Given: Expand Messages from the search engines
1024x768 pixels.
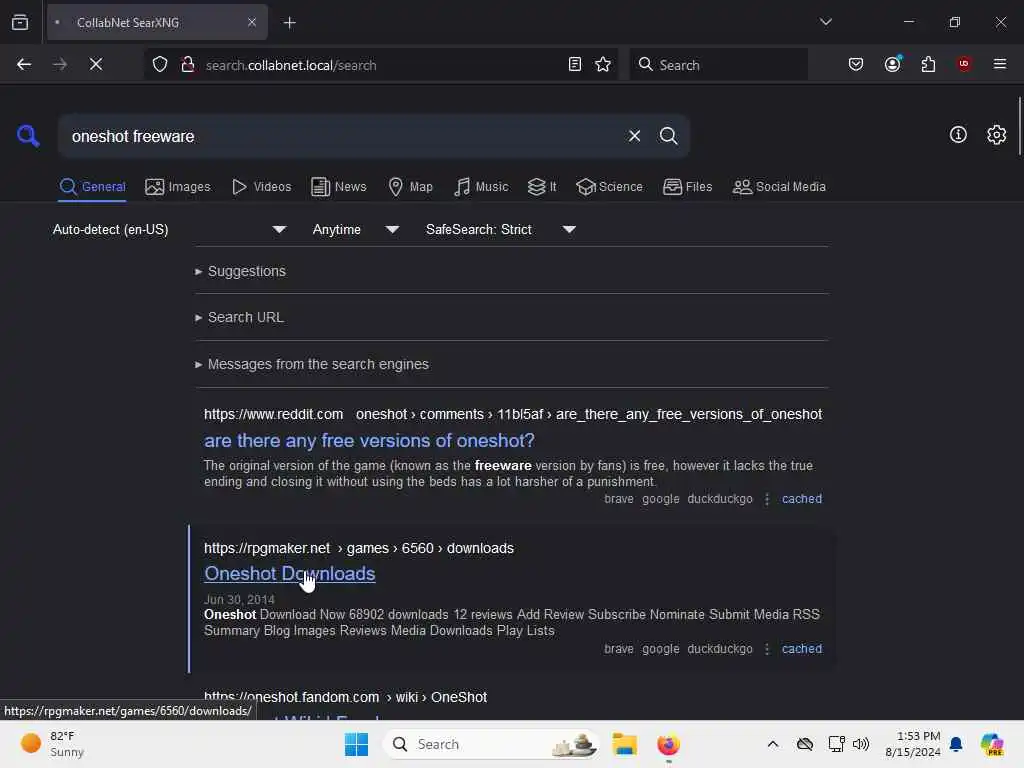Looking at the screenshot, I should (x=312, y=364).
